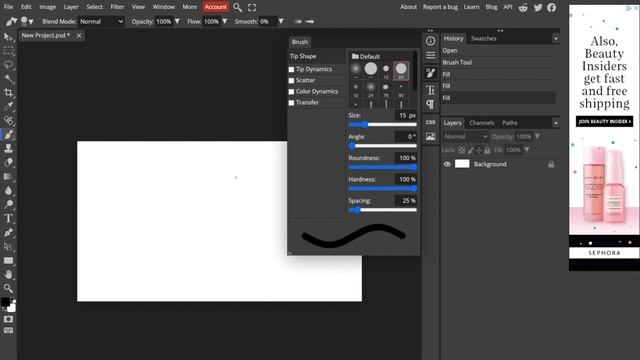The image size is (640, 360).
Task: Open the File menu
Action: coord(8,7)
